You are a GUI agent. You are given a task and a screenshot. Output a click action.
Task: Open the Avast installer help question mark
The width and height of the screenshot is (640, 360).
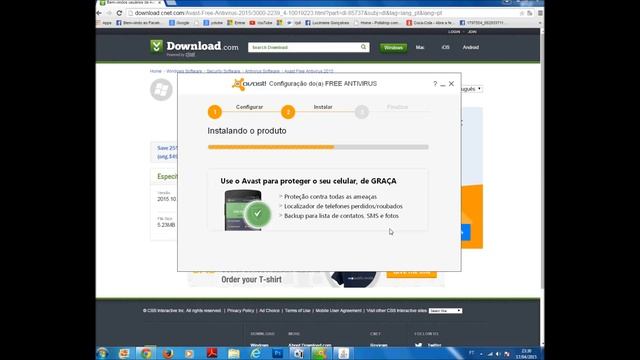point(435,84)
